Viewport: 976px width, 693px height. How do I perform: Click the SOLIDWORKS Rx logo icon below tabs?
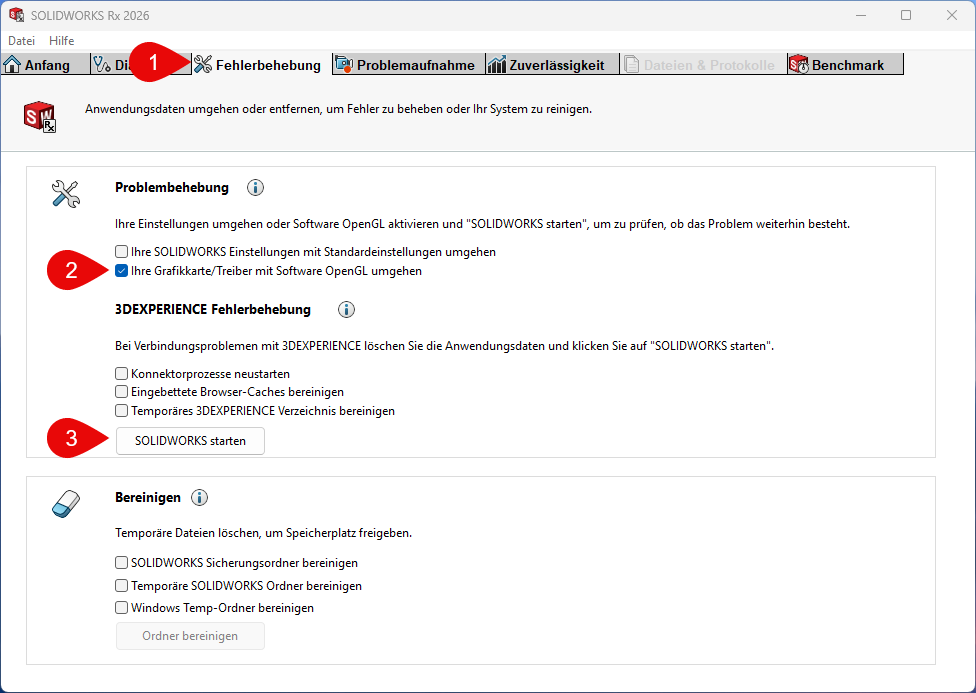click(x=40, y=116)
